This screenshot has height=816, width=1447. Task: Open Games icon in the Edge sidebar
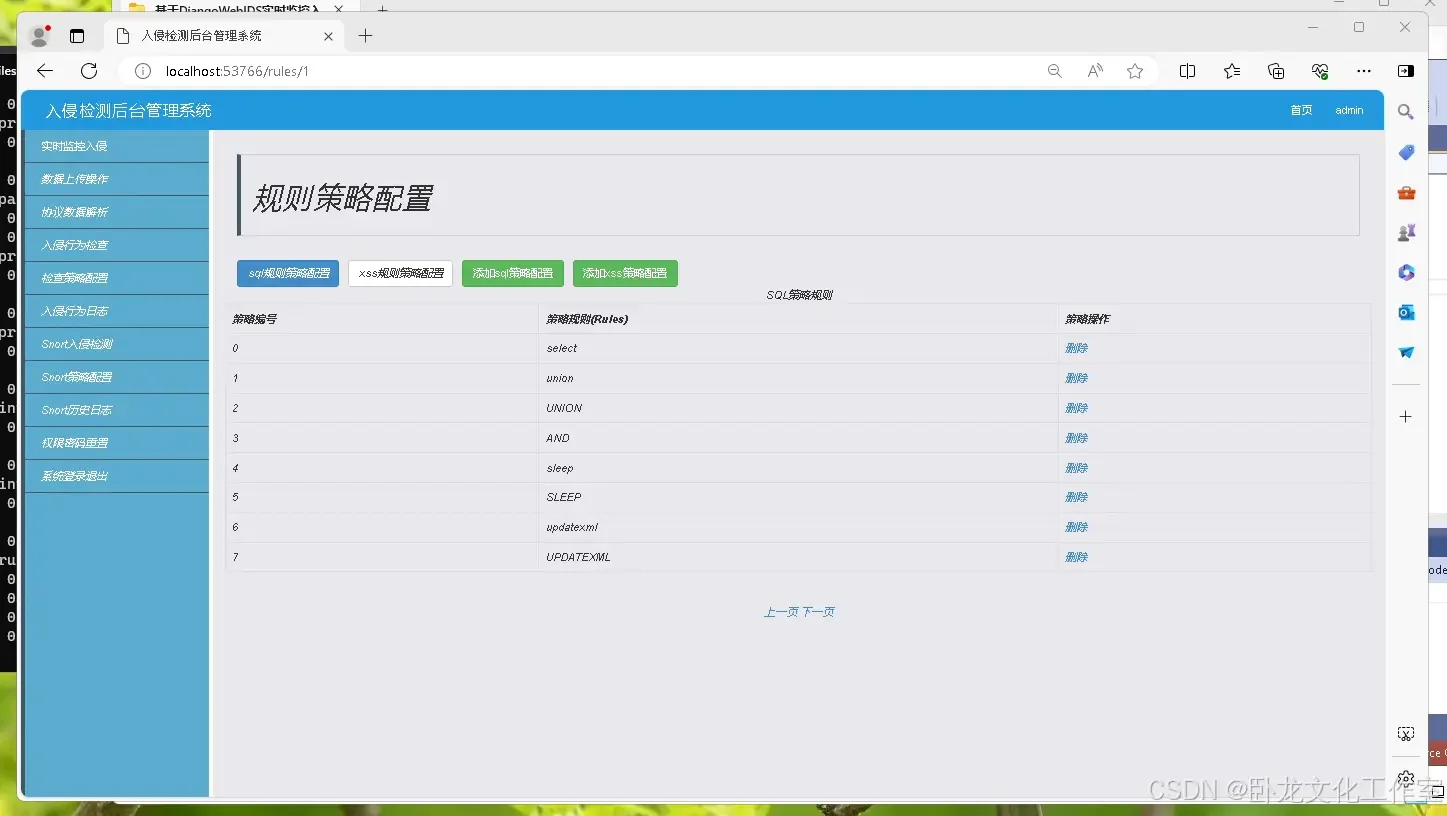click(1405, 232)
